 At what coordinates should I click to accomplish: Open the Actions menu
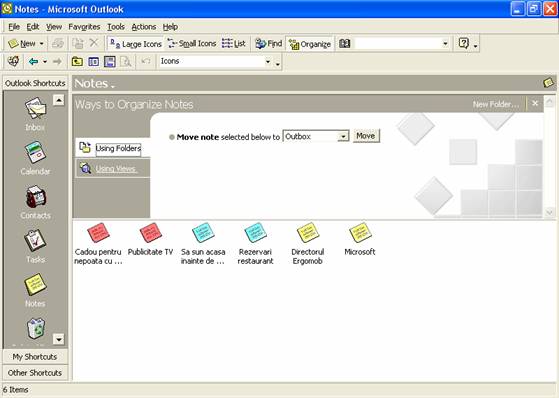144,27
